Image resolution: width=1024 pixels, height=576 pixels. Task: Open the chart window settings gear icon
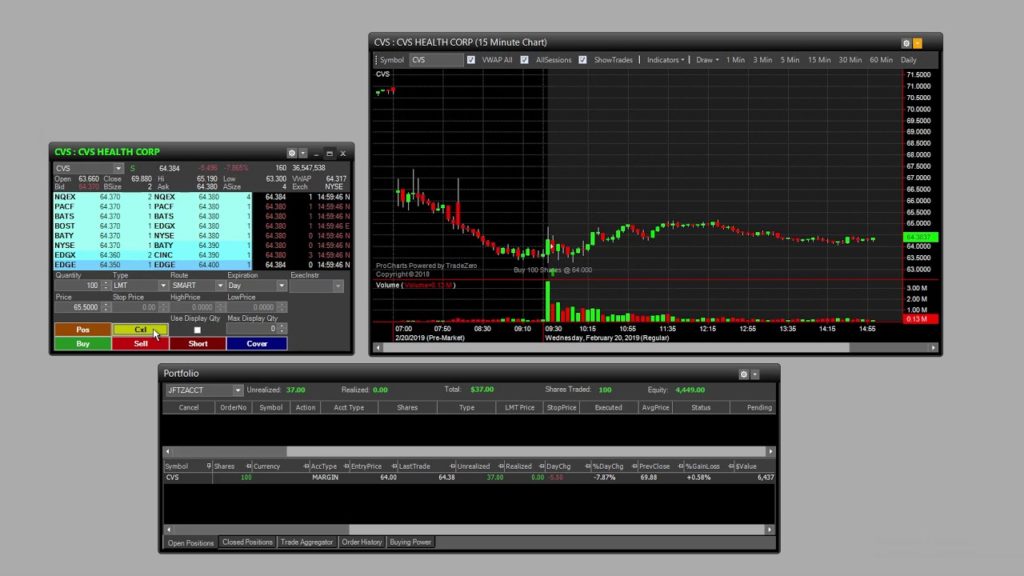[x=905, y=44]
